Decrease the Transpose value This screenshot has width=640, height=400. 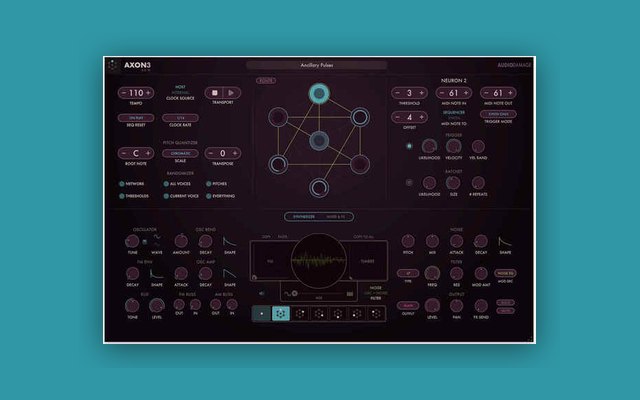211,153
